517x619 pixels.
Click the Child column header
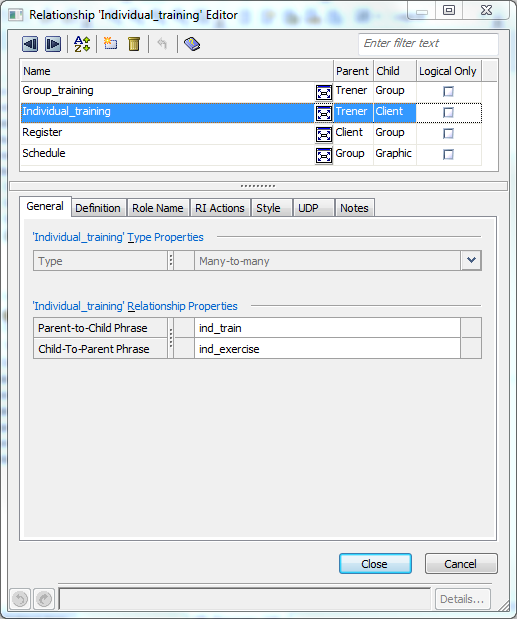point(395,71)
